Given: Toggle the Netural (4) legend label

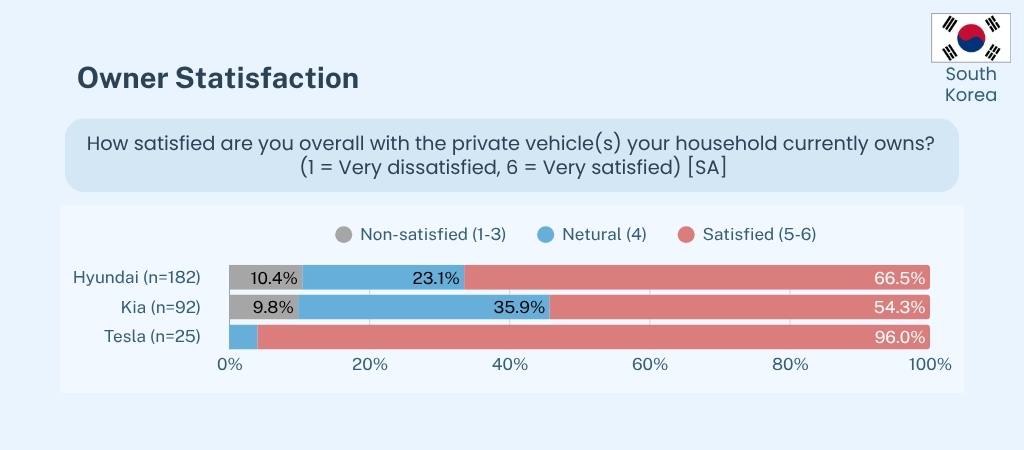Looking at the screenshot, I should tap(604, 235).
